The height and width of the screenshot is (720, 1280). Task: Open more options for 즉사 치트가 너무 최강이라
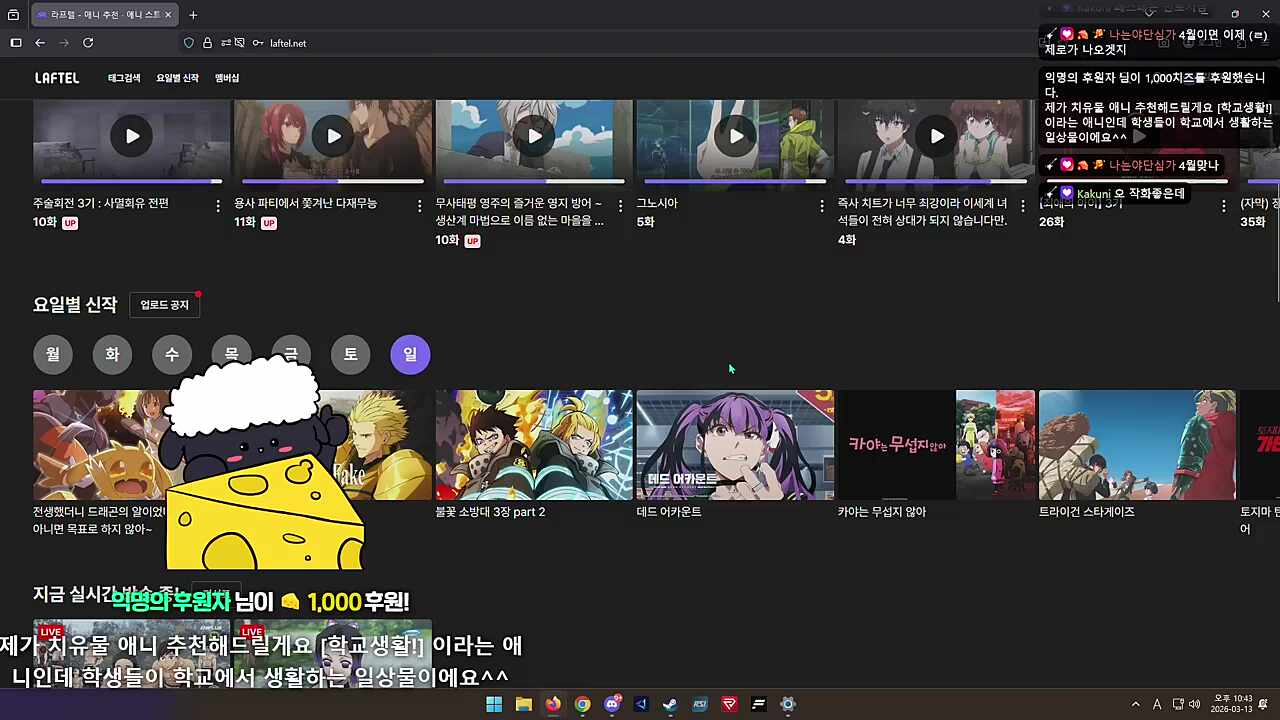point(1022,204)
